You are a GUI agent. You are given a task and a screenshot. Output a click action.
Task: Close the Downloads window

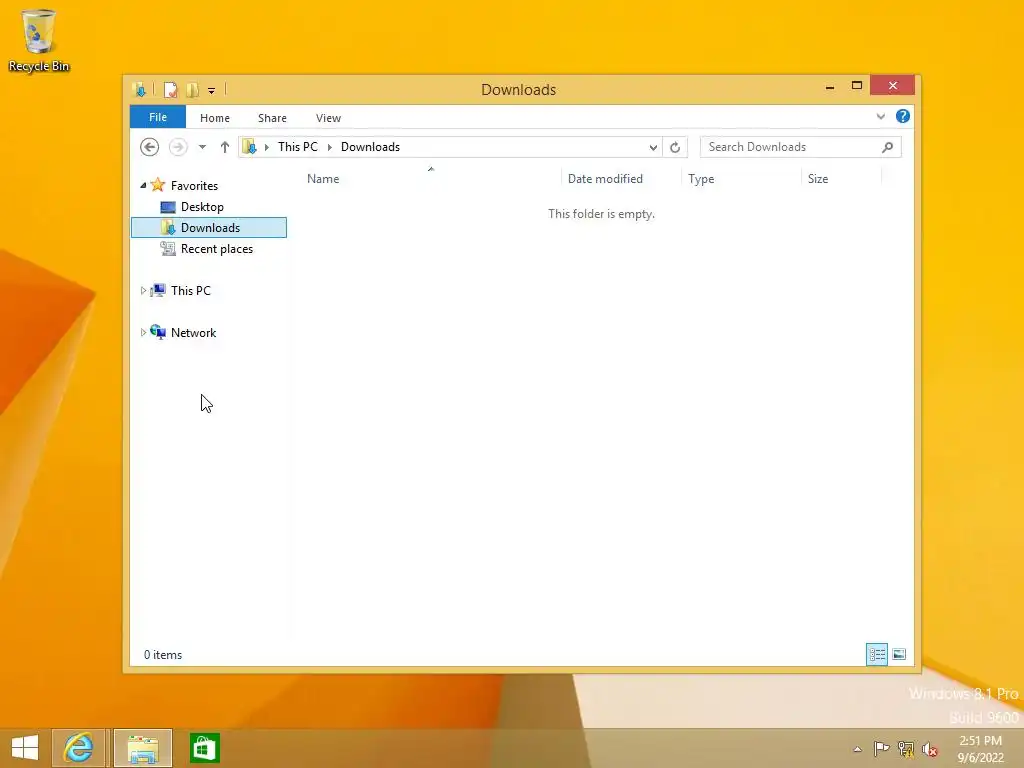click(x=893, y=86)
